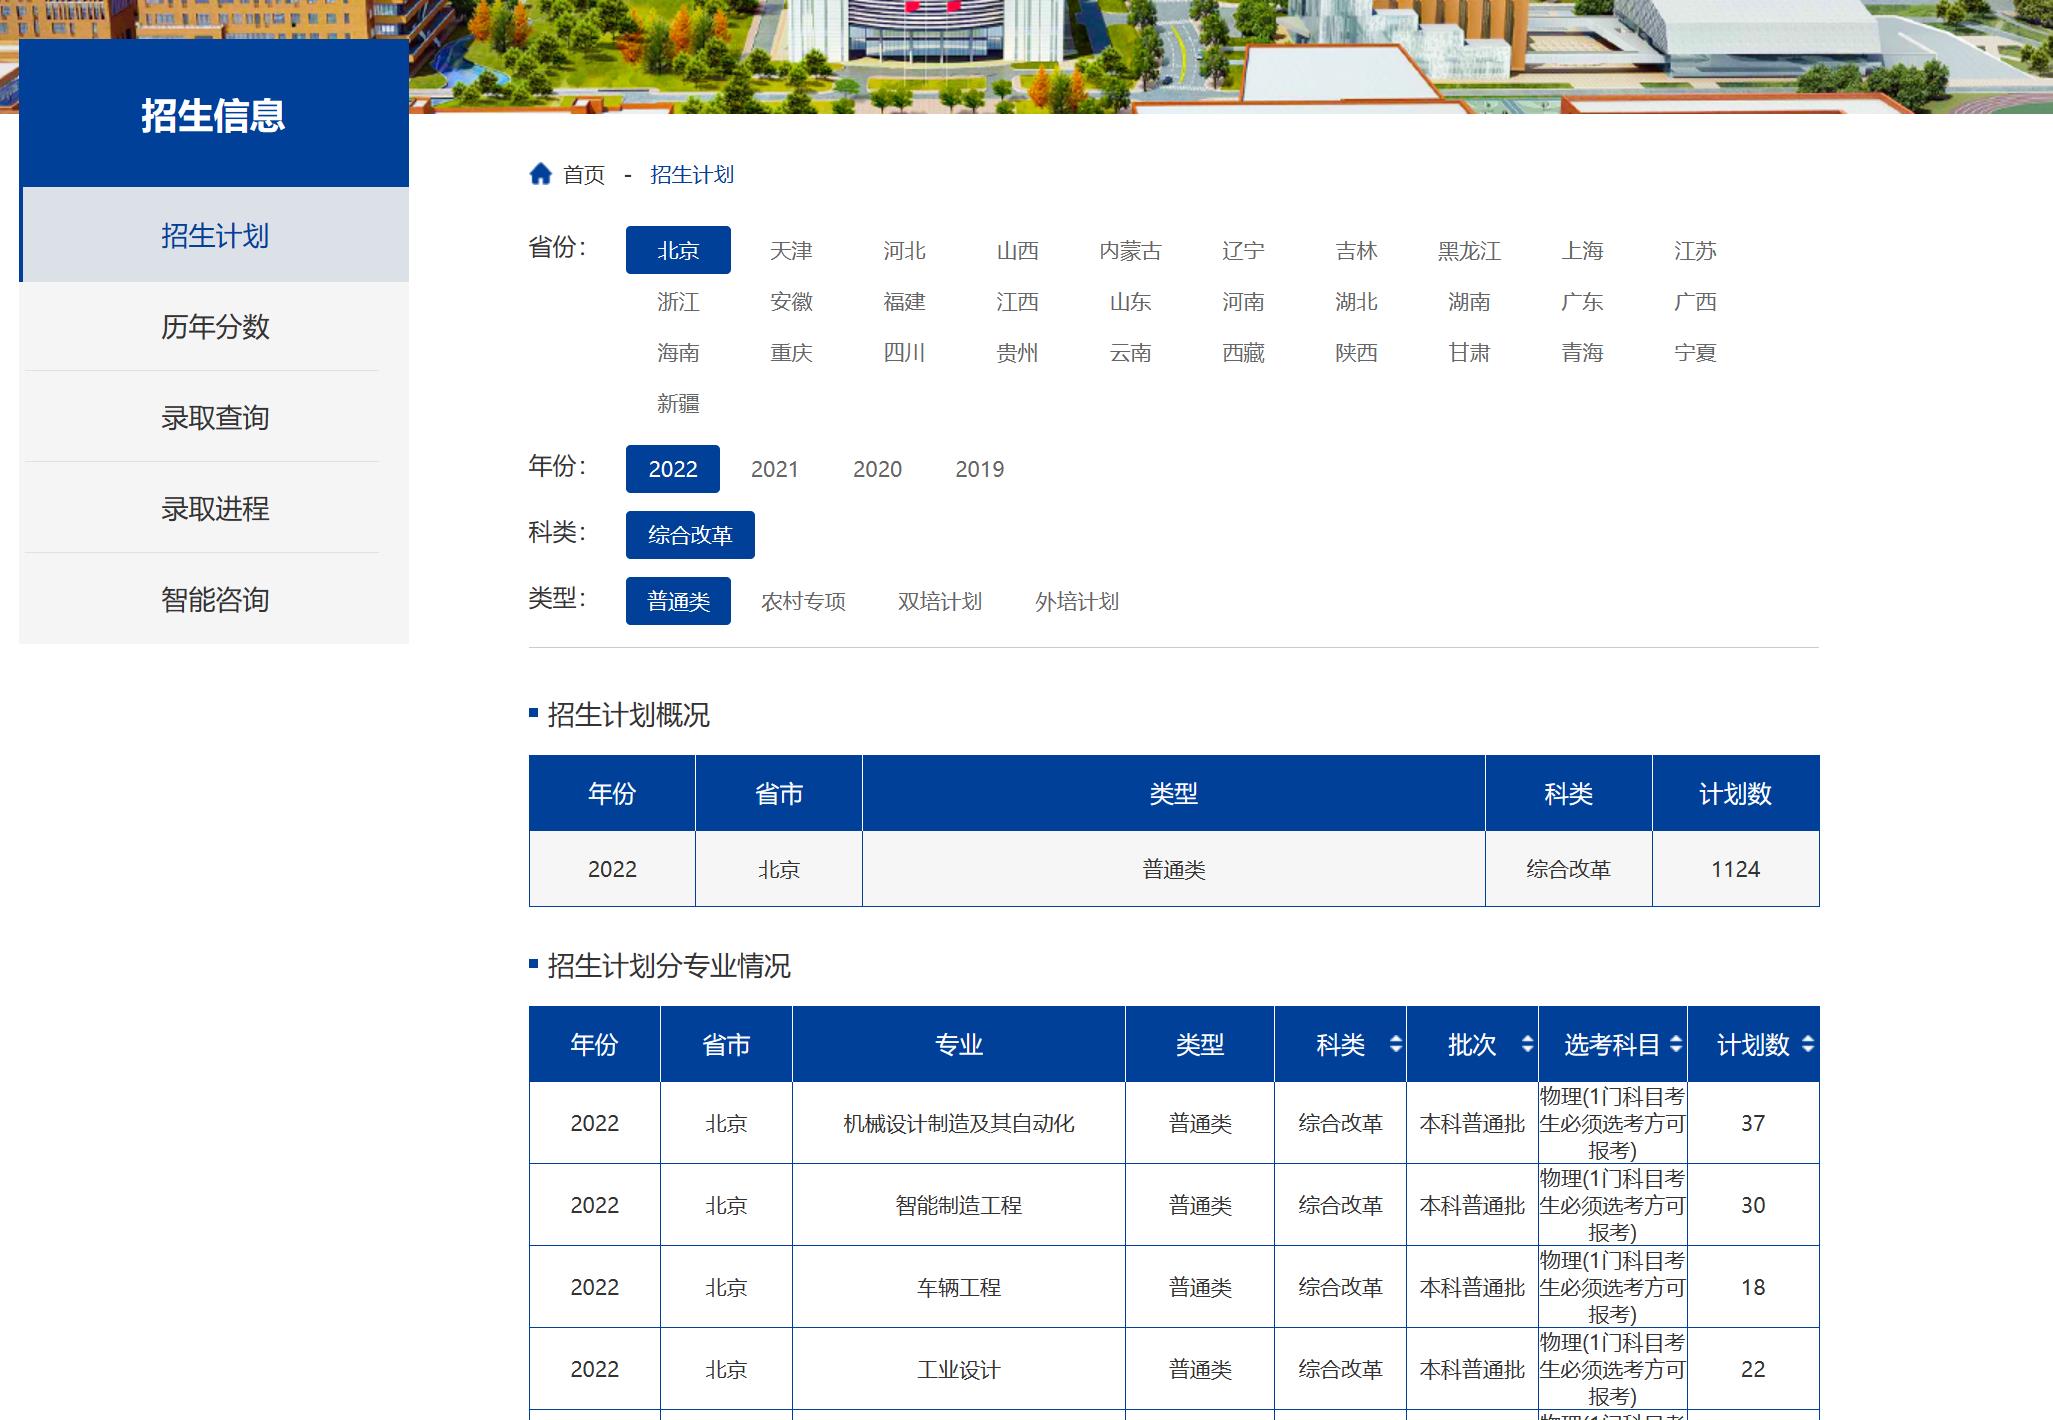2053x1420 pixels.
Task: Click 招生计划 breadcrumb link
Action: point(691,175)
